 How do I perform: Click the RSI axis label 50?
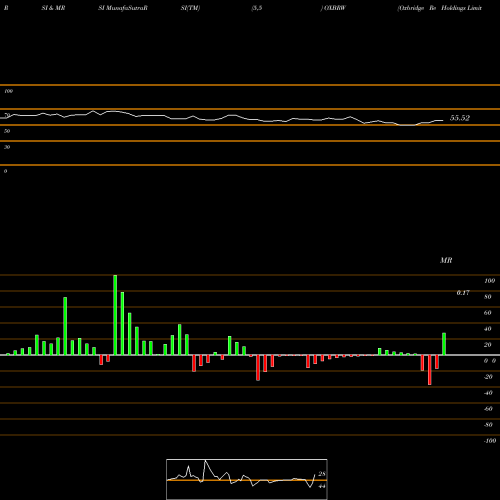[7, 131]
